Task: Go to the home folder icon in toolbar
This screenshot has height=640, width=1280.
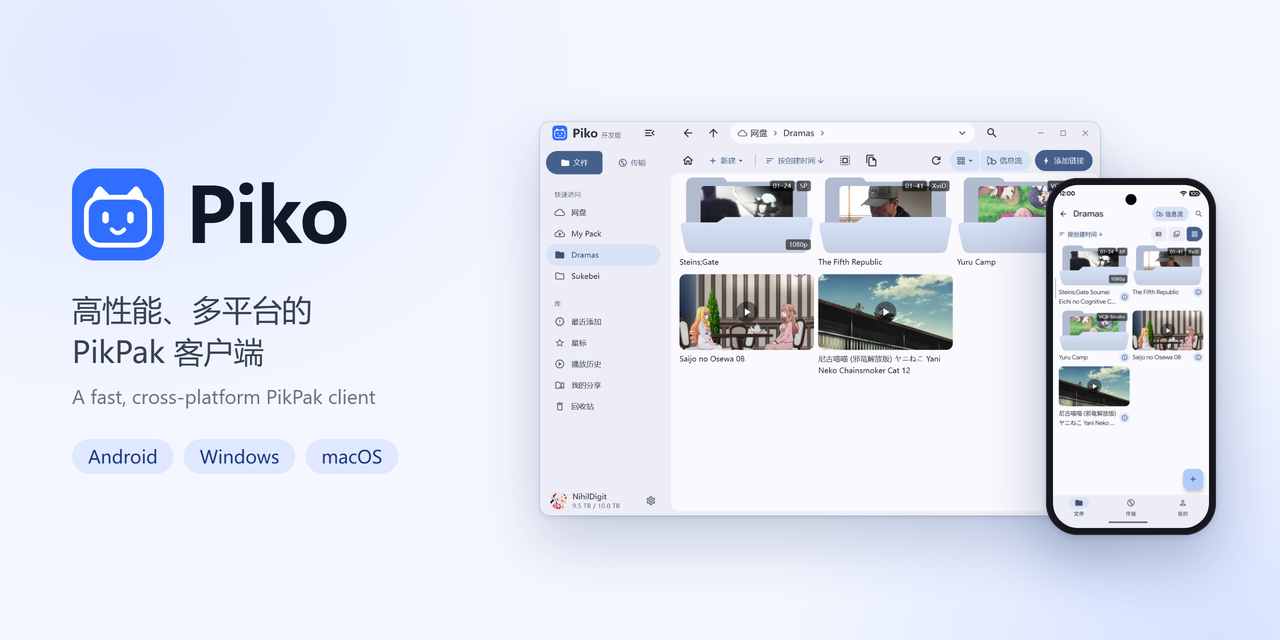Action: click(x=688, y=160)
